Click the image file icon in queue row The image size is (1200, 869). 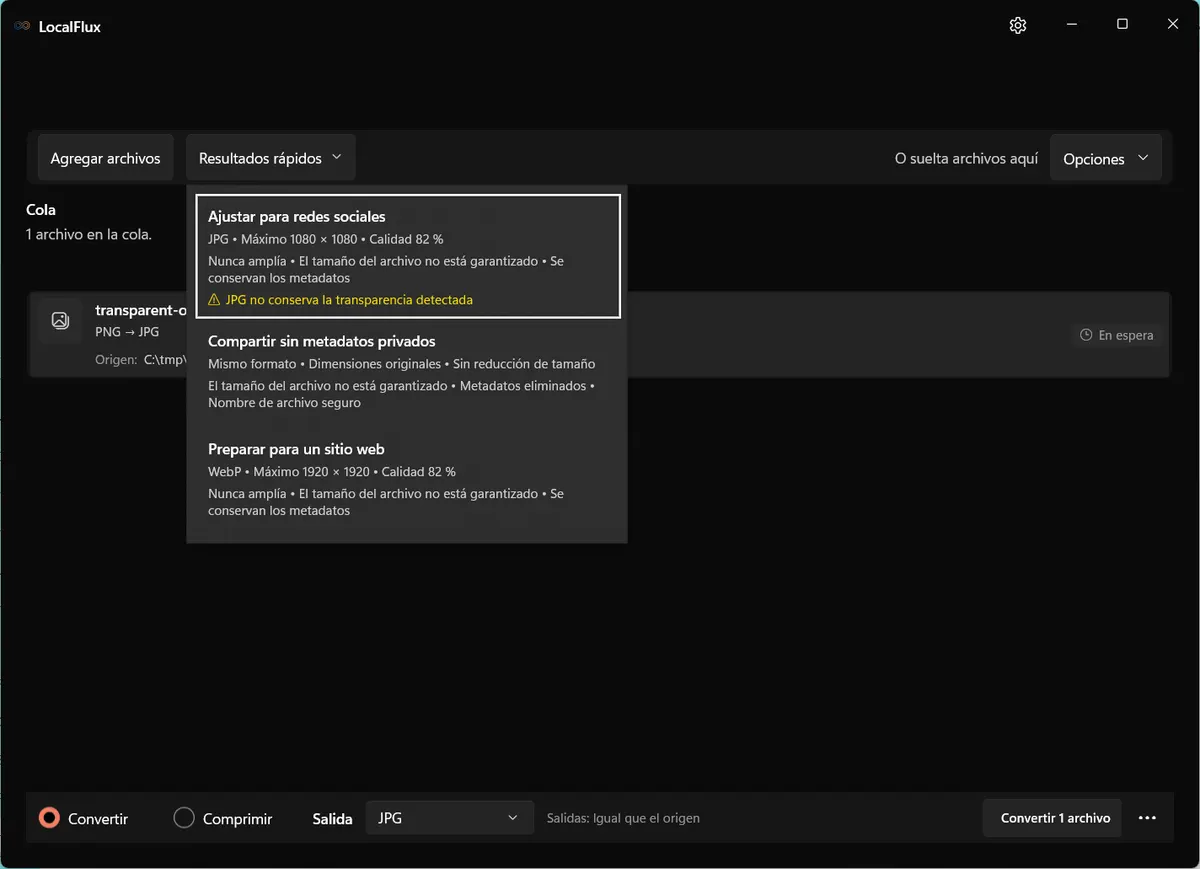[60, 321]
